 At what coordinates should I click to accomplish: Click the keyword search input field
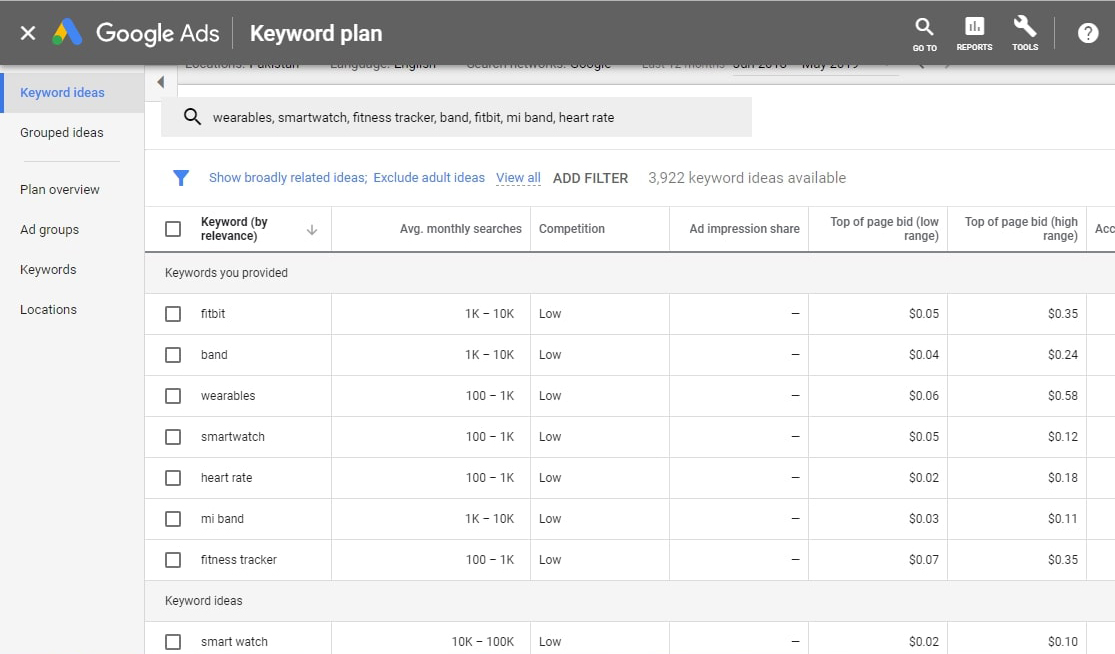pos(470,117)
